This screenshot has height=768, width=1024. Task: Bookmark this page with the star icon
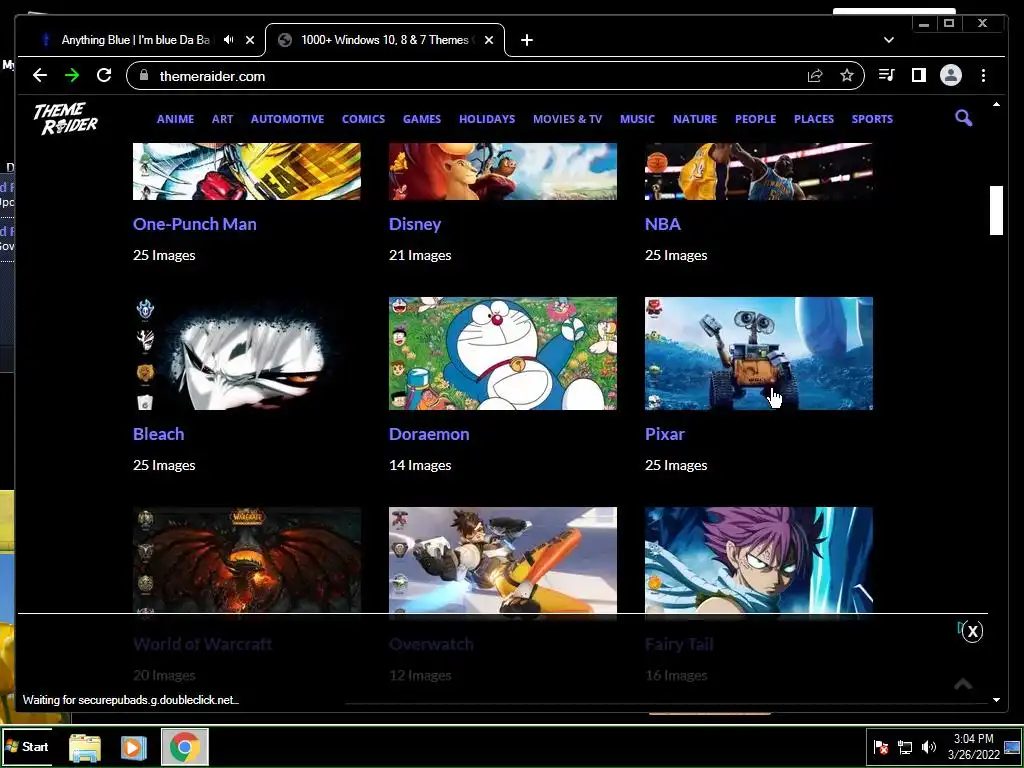(847, 76)
